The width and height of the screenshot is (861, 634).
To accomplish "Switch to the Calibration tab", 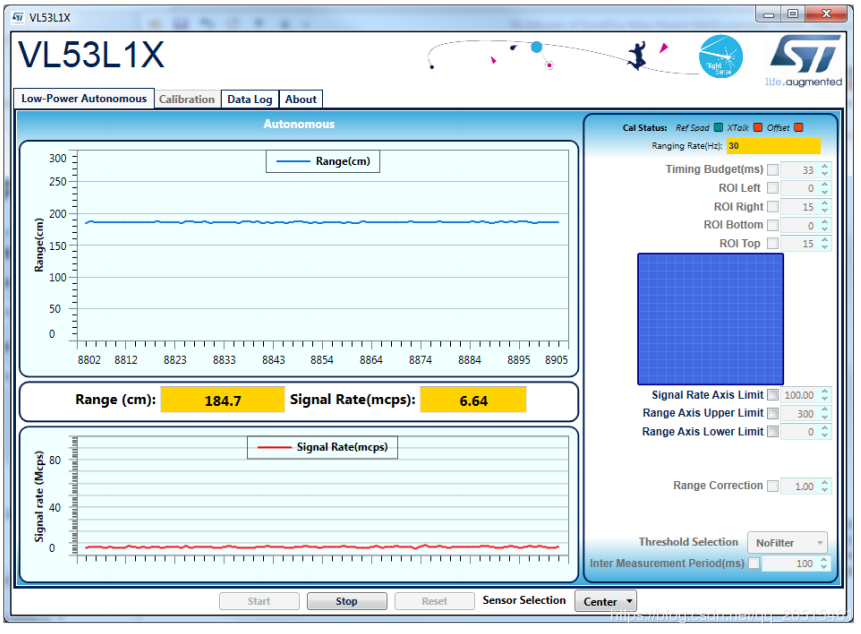I will click(187, 99).
